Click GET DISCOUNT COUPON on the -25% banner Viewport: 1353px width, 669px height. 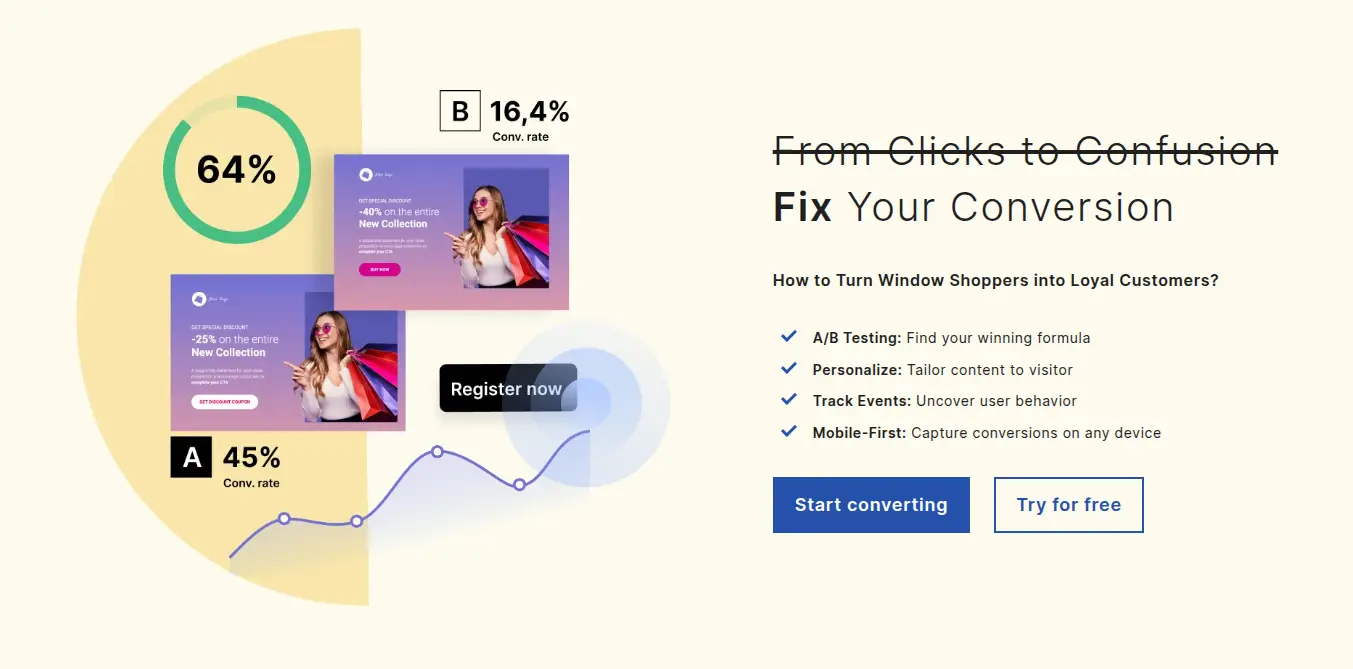click(225, 401)
